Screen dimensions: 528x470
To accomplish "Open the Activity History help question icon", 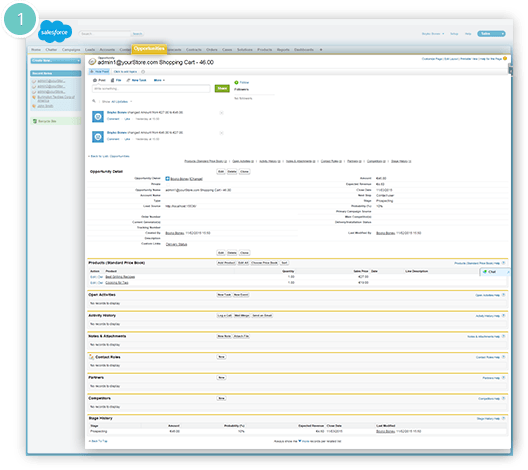I will [x=504, y=316].
